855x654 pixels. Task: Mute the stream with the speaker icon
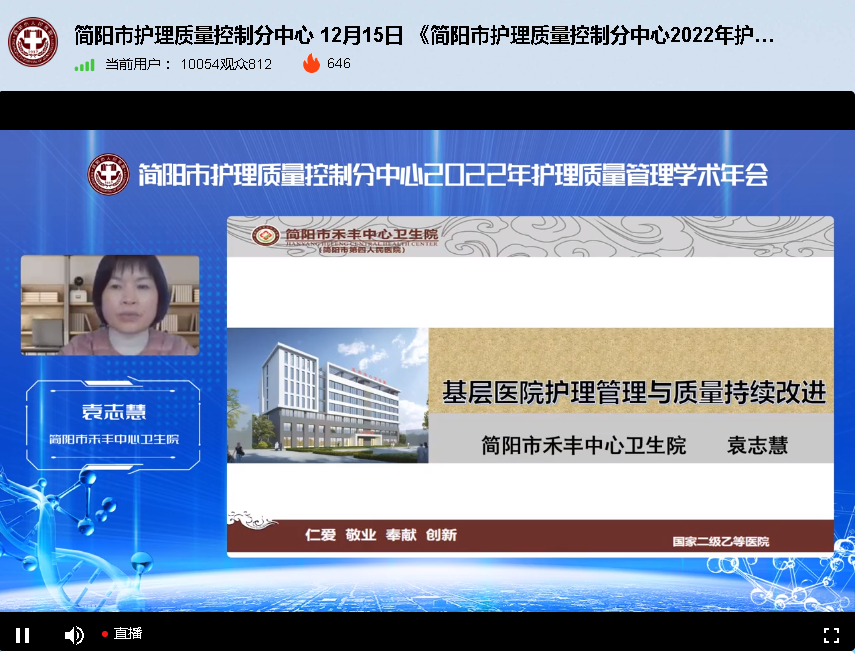pos(74,635)
